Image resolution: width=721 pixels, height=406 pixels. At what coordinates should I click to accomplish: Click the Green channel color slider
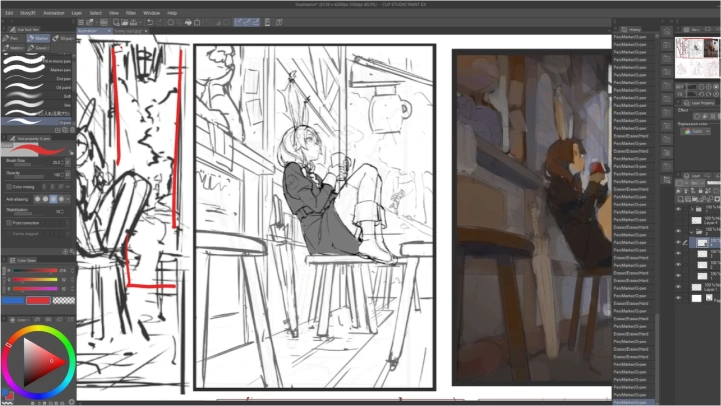click(x=35, y=280)
